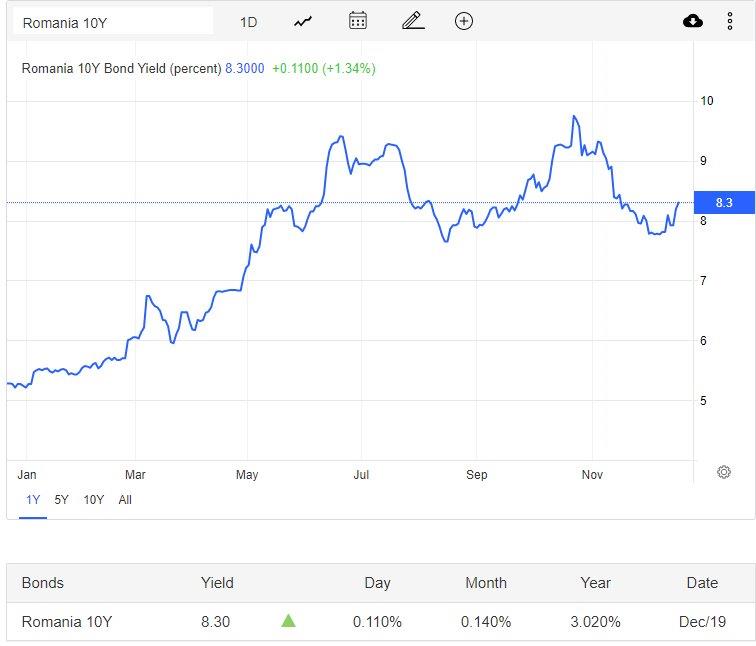Click the Nov label on the time axis

(592, 474)
